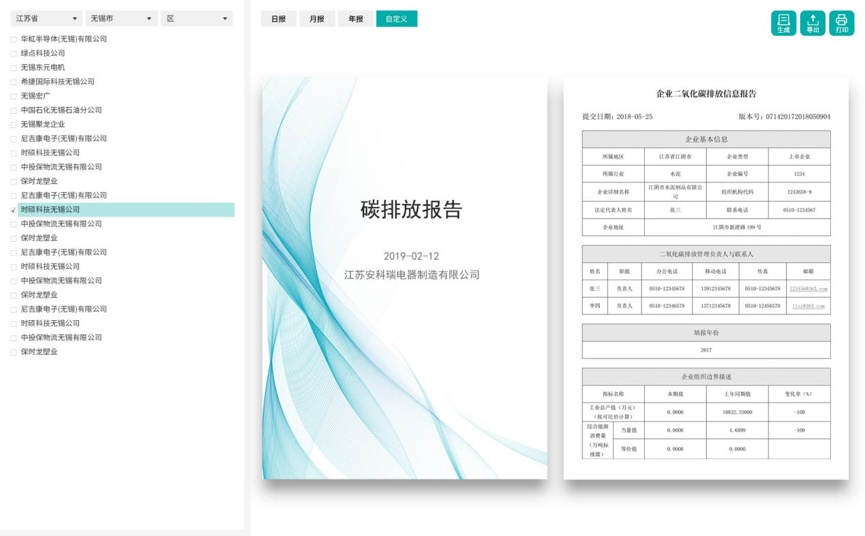Check the 华虹半导体(无锡)有限公司 checkbox
This screenshot has height=536, width=865.
(14, 39)
